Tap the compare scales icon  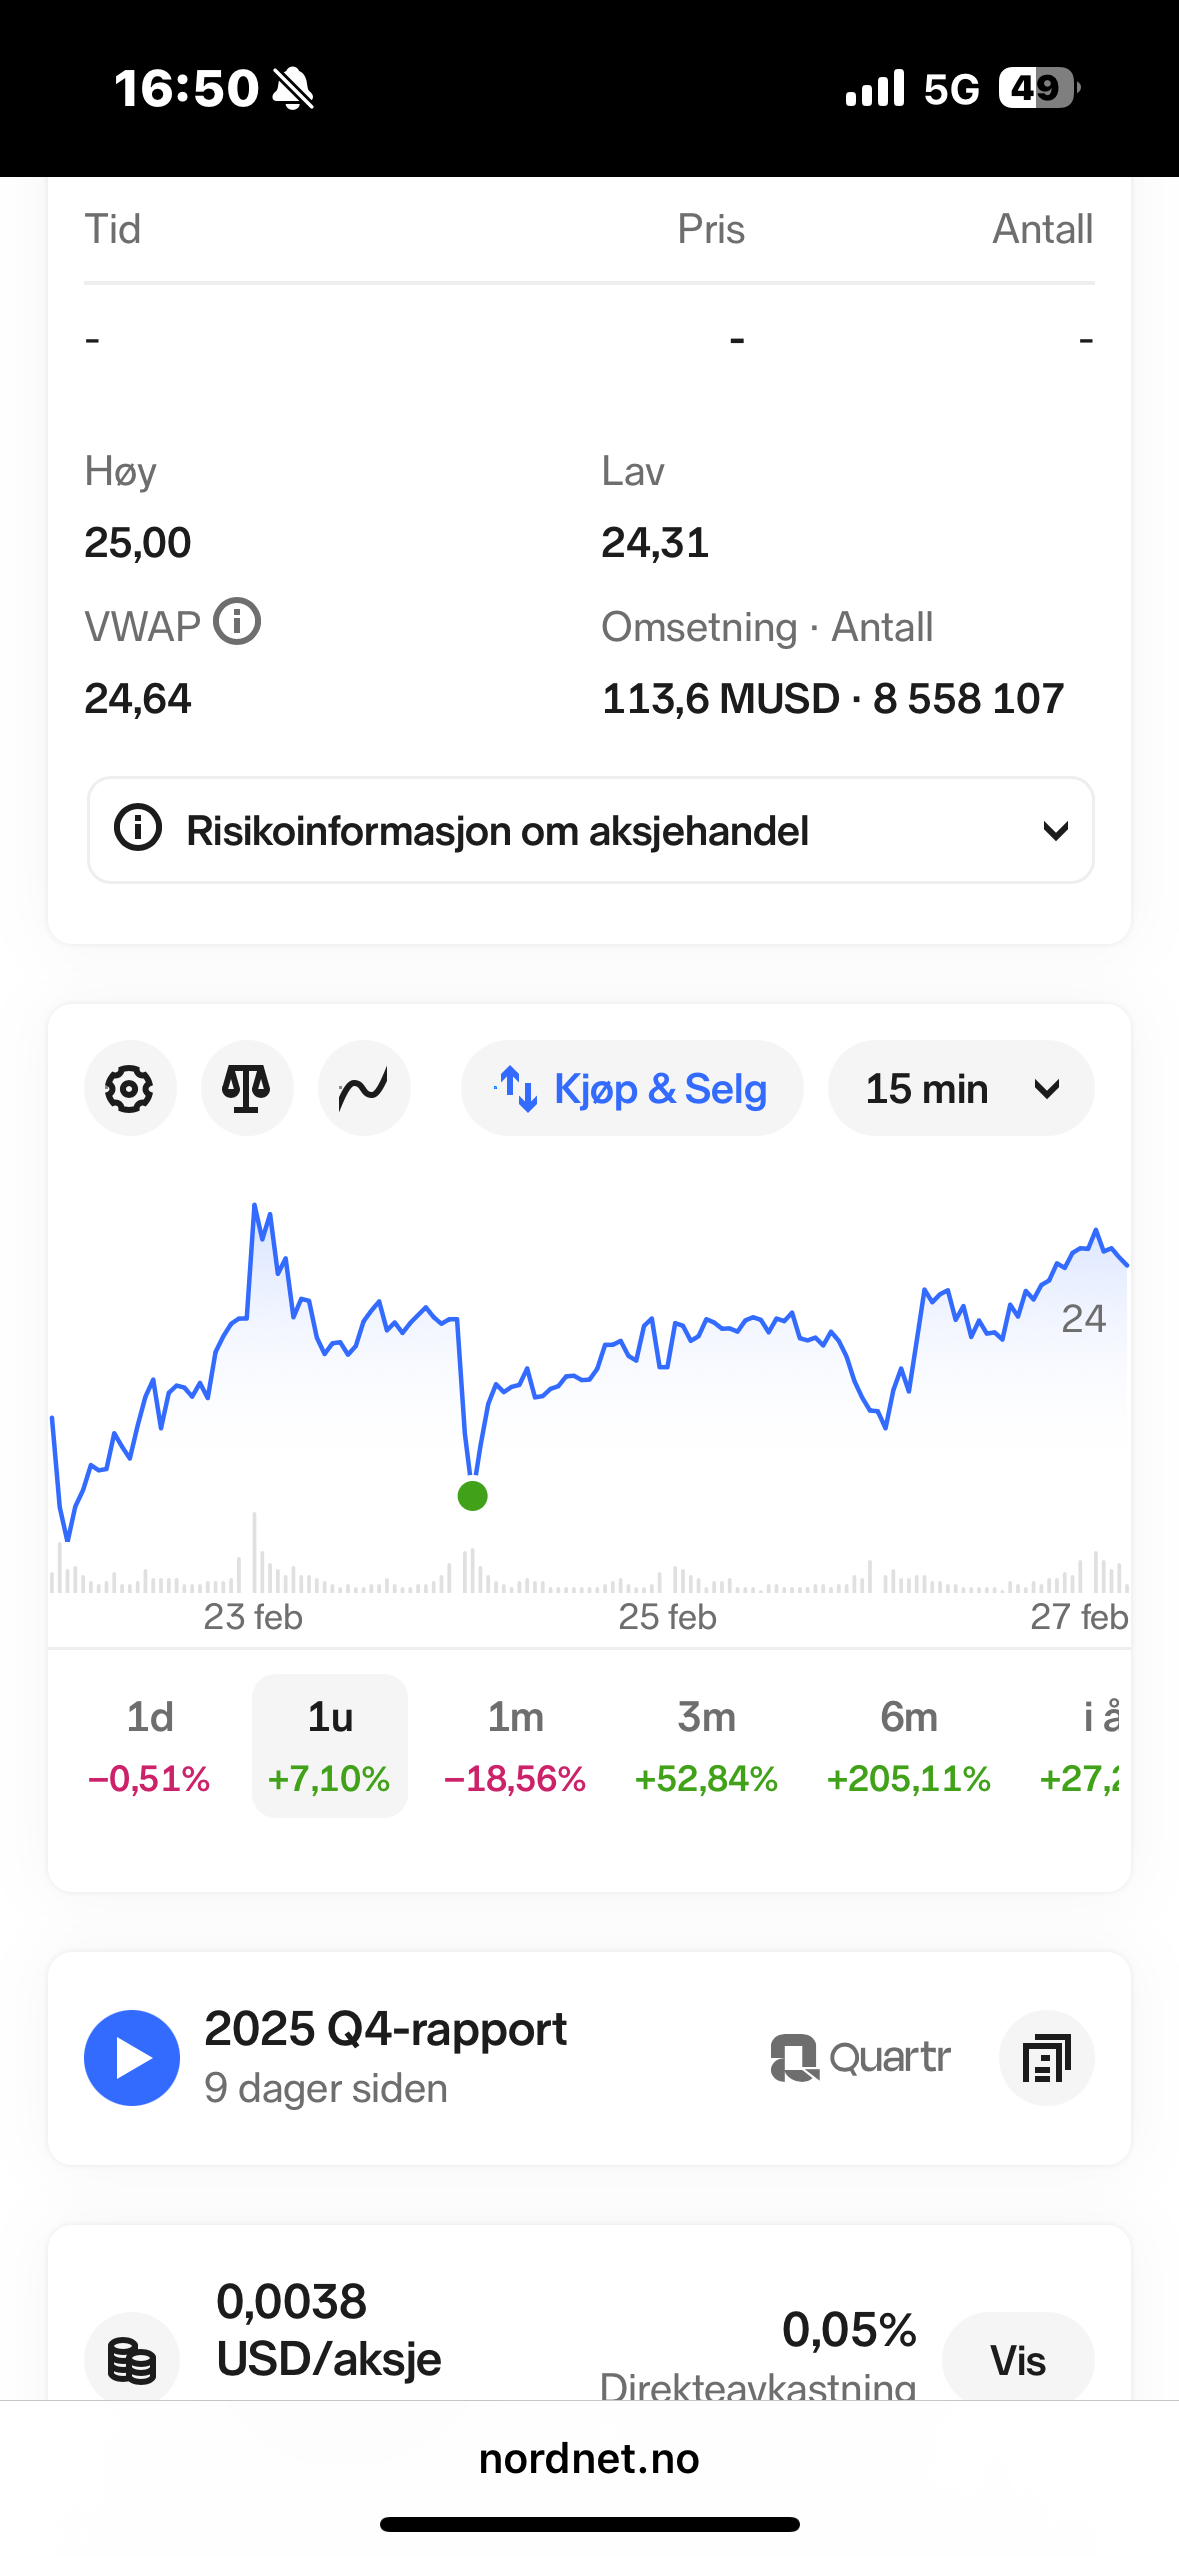[x=247, y=1088]
